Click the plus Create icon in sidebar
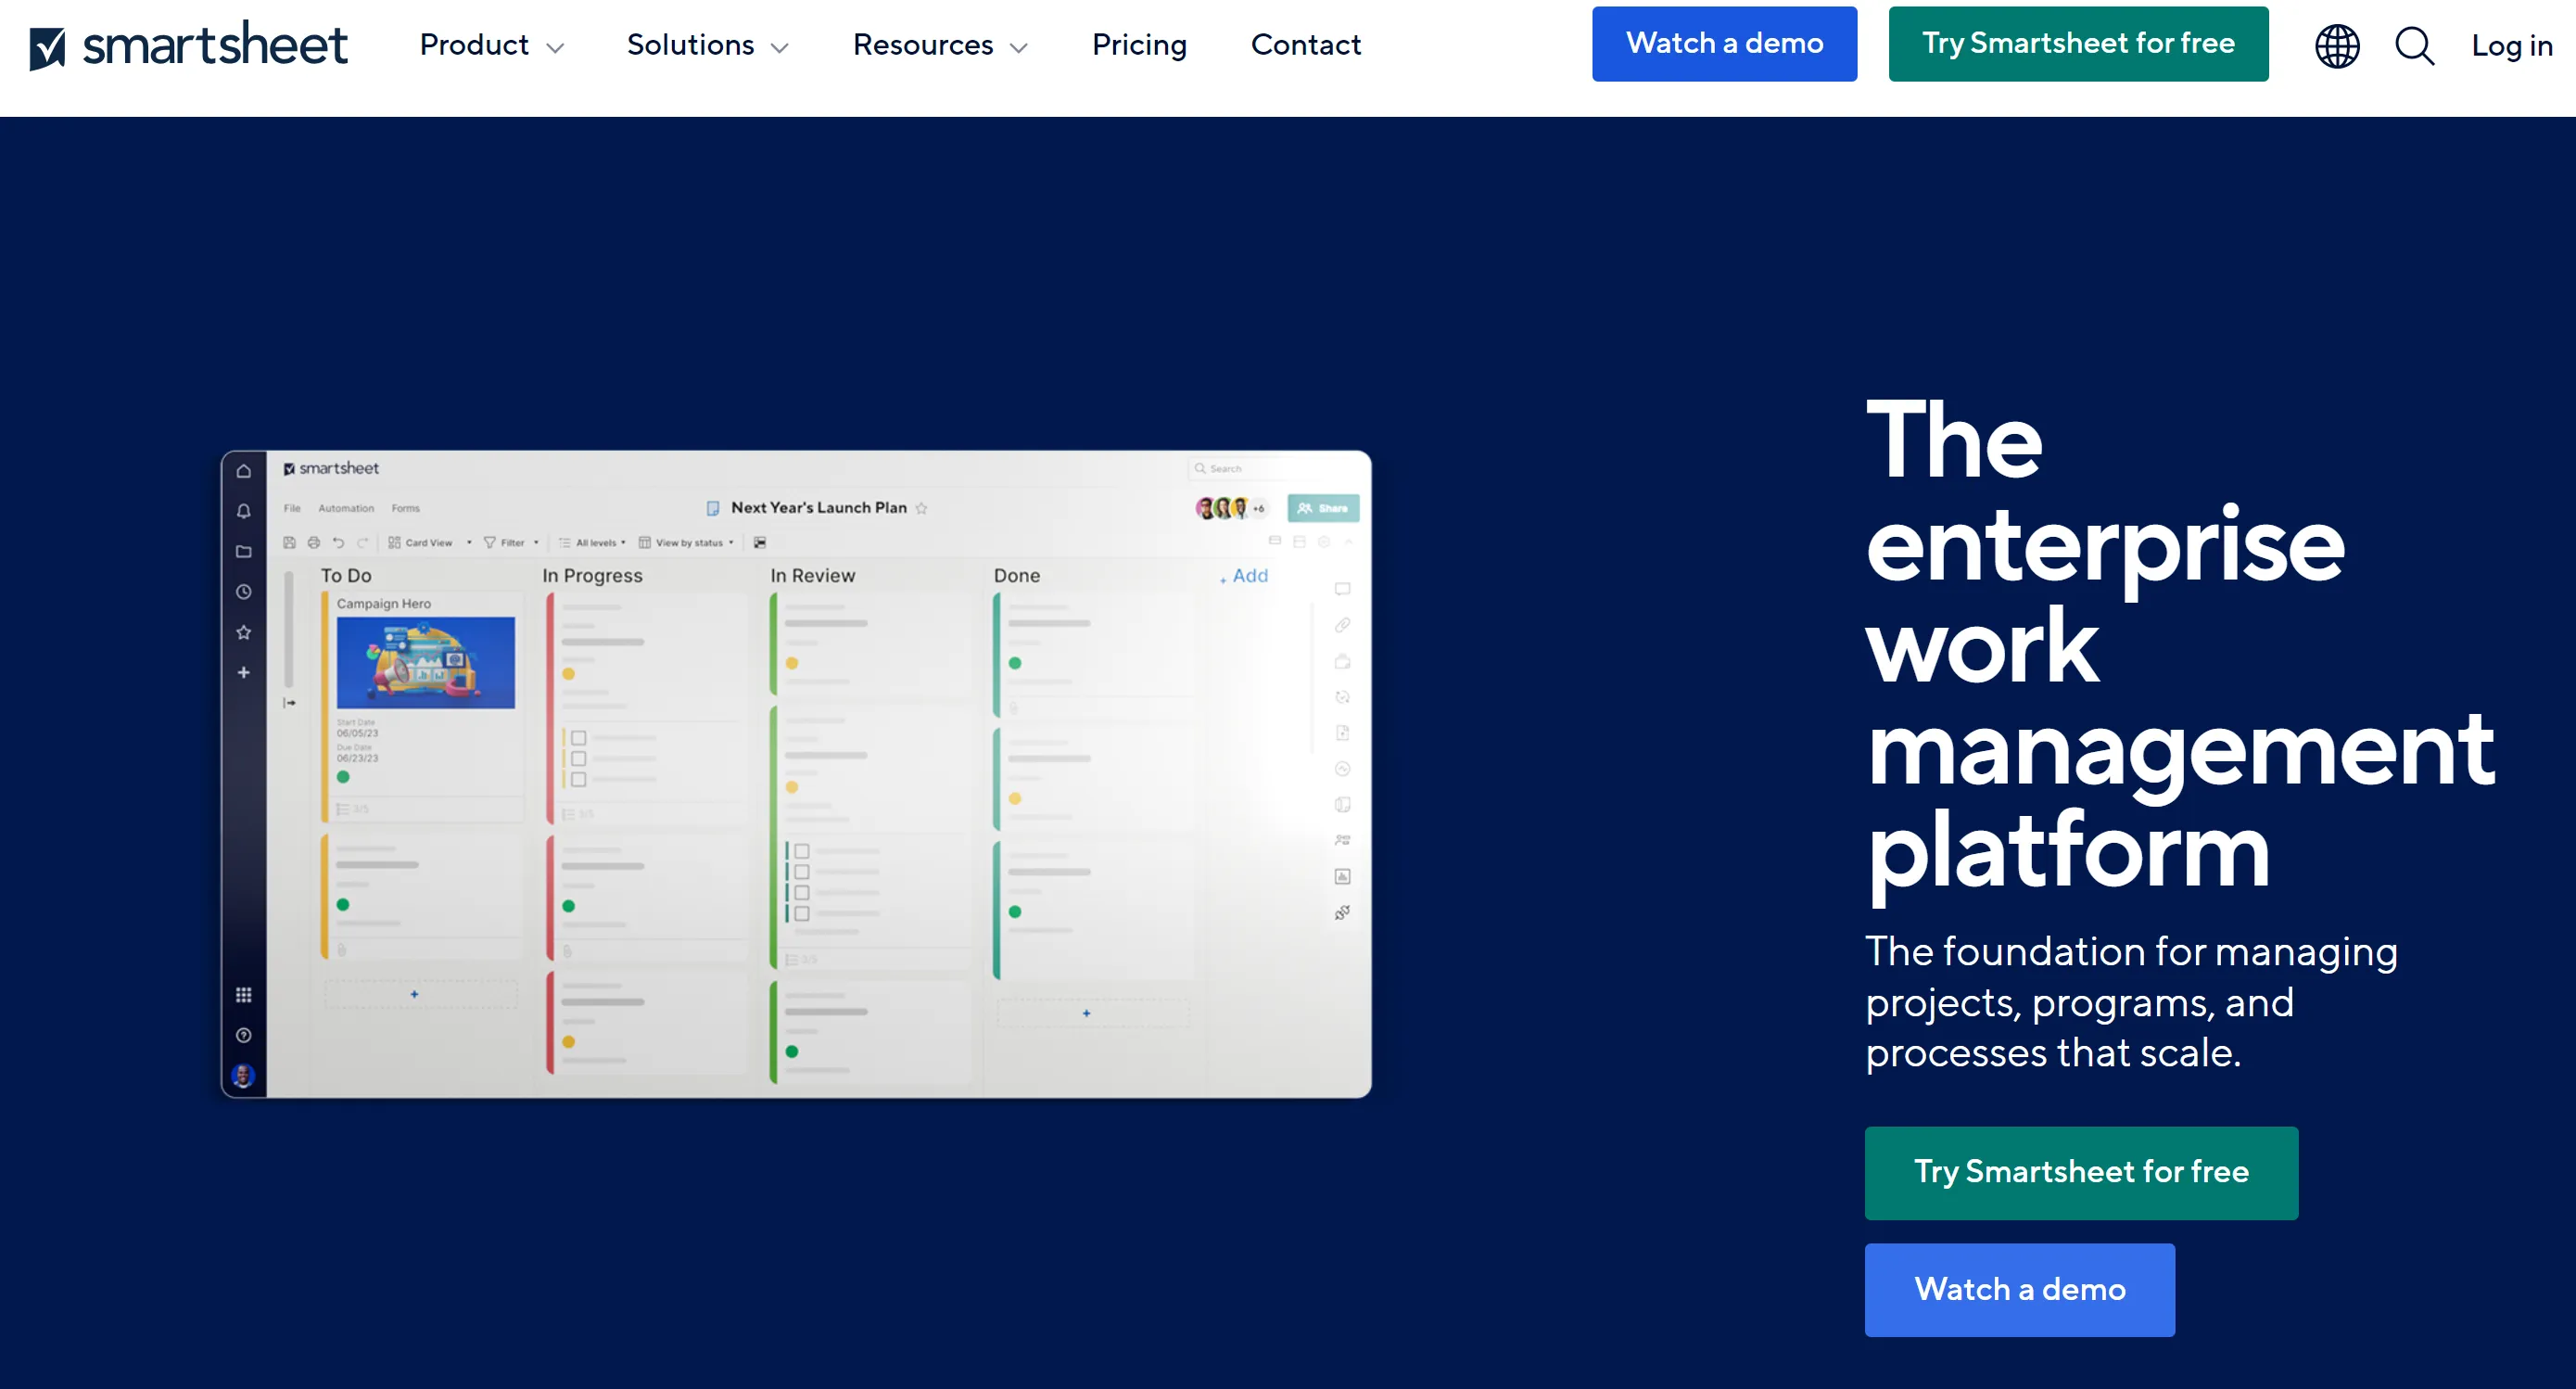Image resolution: width=2576 pixels, height=1389 pixels. 243,673
